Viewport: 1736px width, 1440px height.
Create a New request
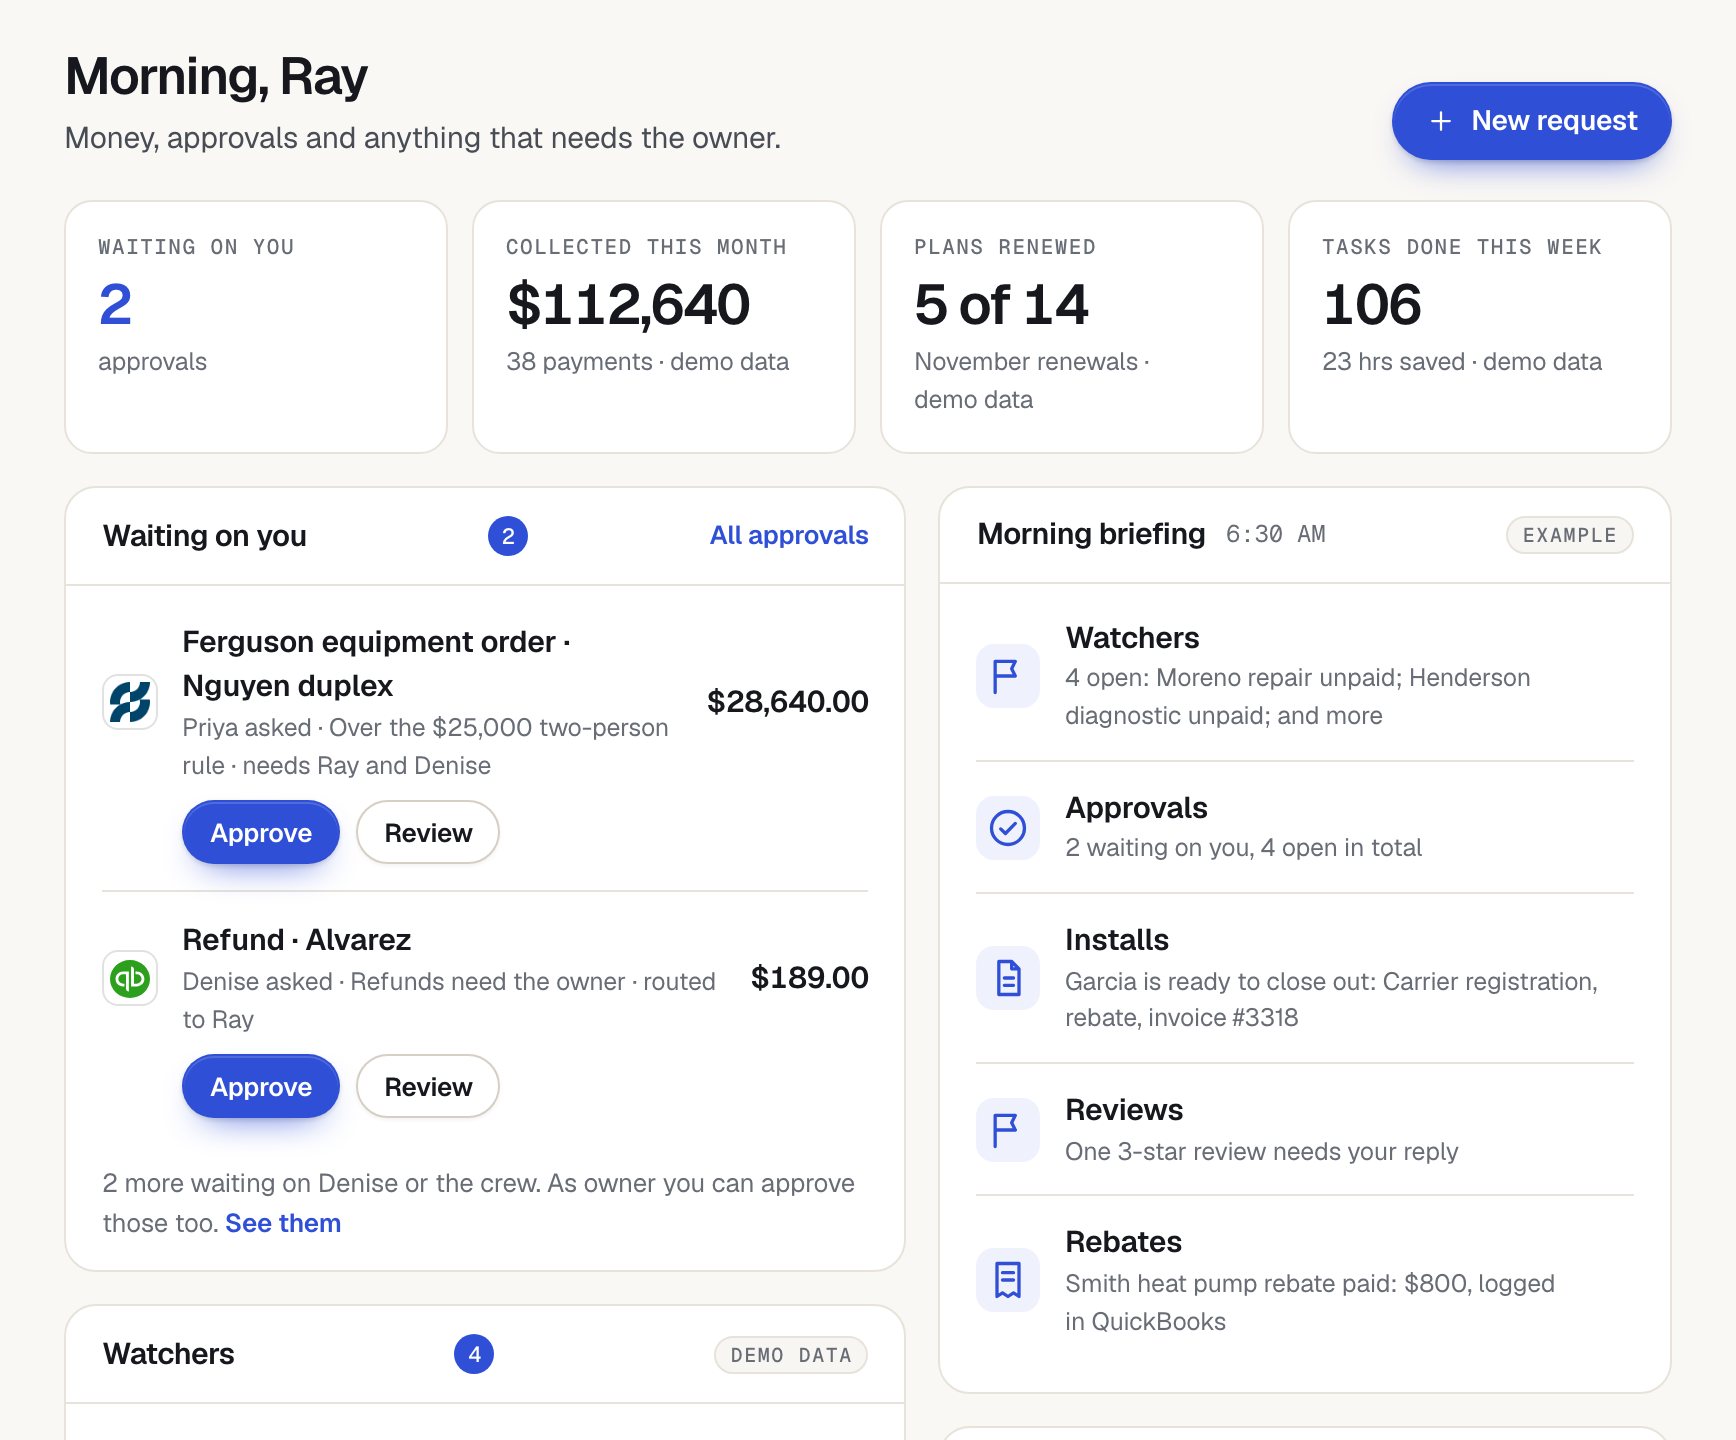click(x=1531, y=121)
